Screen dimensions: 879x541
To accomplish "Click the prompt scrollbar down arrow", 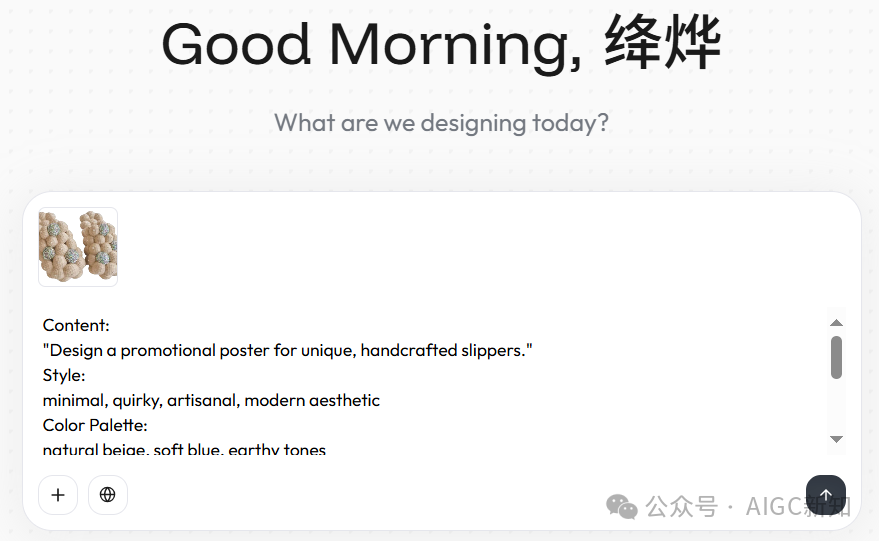I will 836,439.
